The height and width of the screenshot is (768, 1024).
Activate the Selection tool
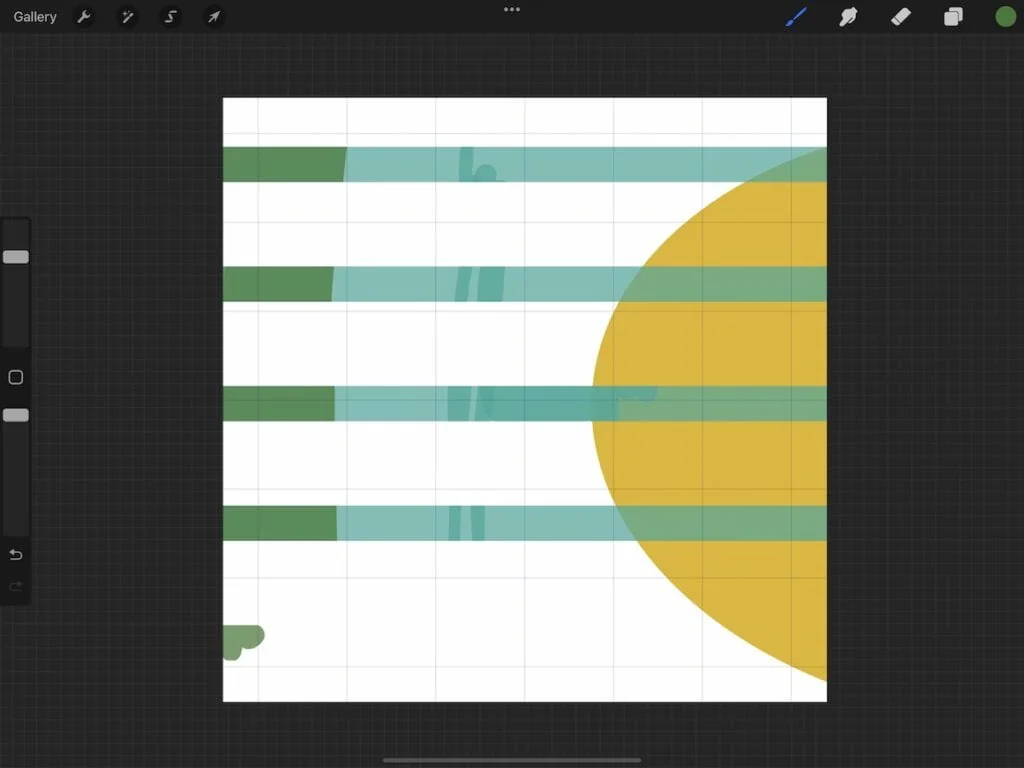click(x=171, y=17)
